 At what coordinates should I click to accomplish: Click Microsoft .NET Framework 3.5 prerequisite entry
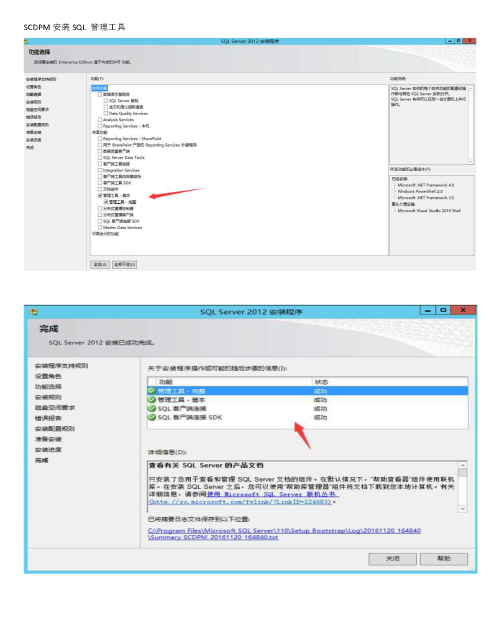[426, 198]
